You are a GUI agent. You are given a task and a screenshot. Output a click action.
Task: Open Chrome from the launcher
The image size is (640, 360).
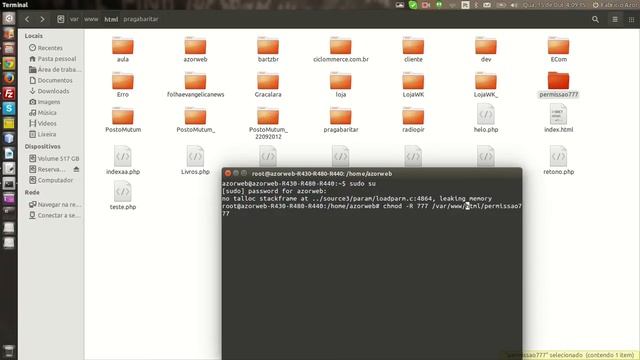(9, 63)
